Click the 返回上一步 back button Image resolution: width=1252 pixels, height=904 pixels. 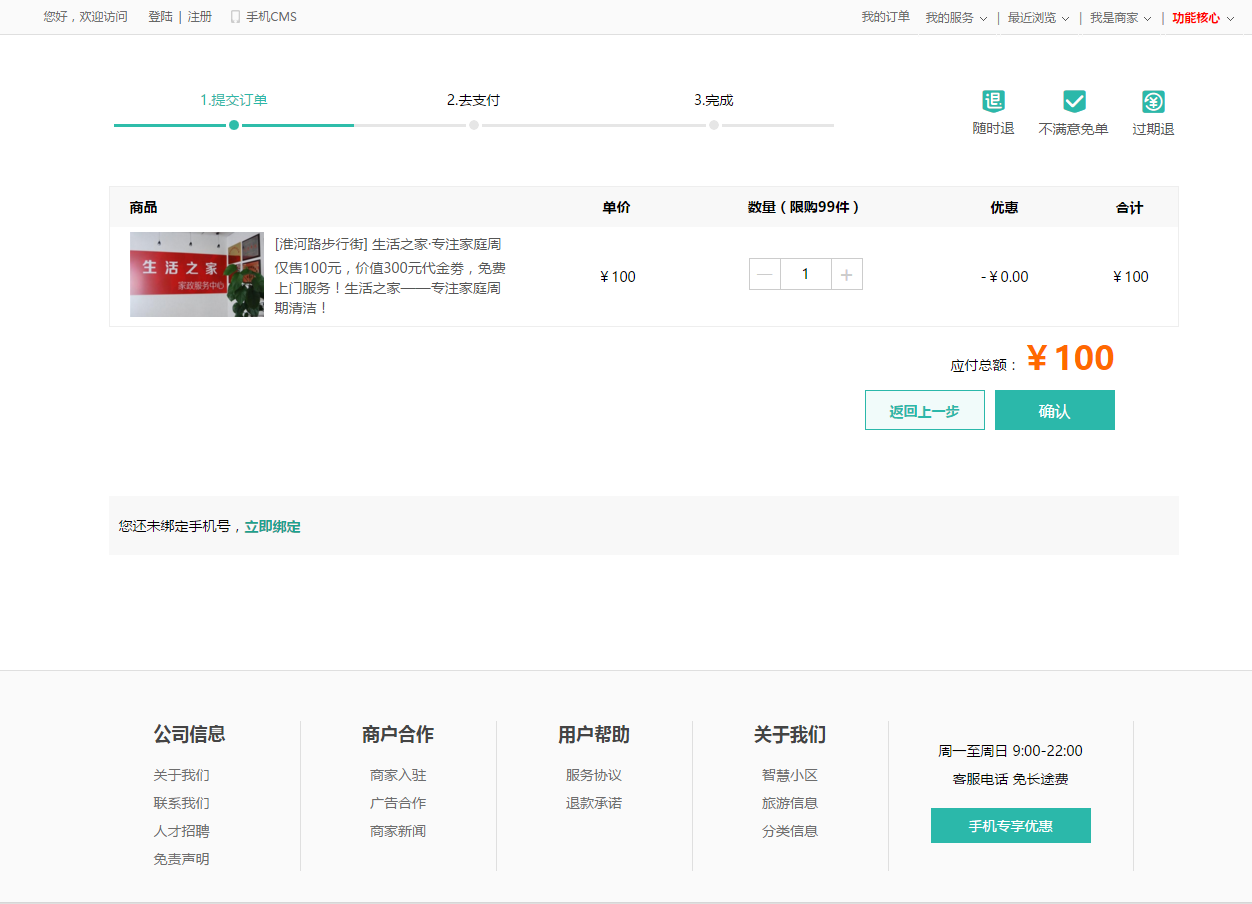(x=924, y=410)
